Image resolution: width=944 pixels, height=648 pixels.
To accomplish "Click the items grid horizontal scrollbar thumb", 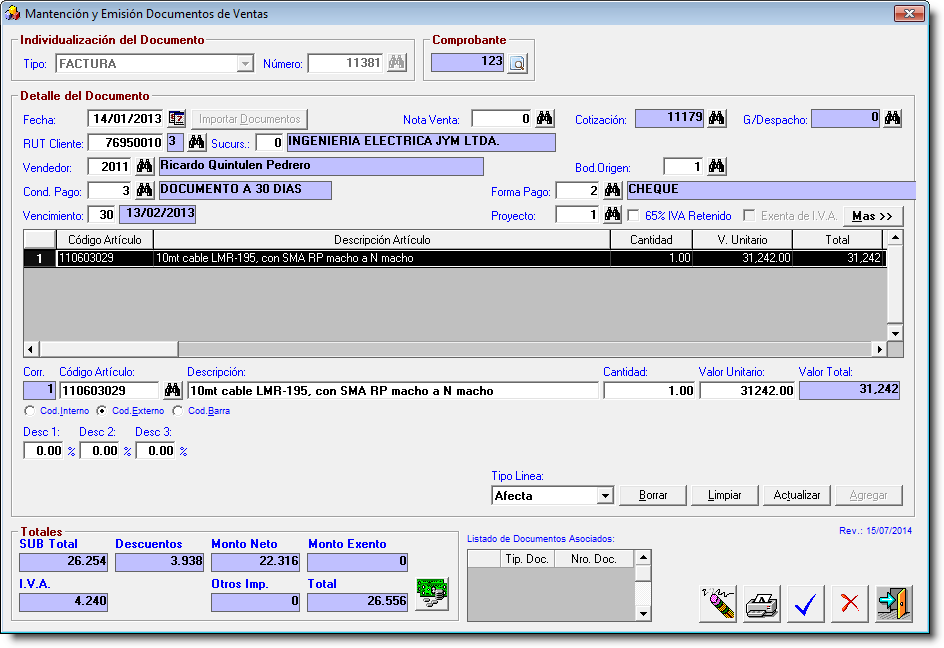I will click(109, 349).
